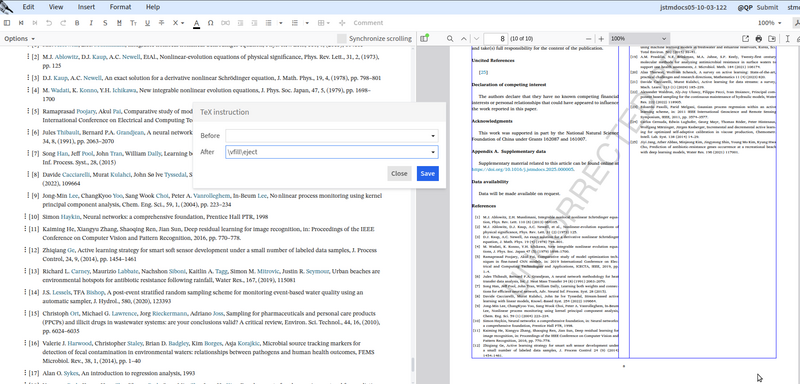This screenshot has width=800, height=384.
Task: Click the undo arrow icon
Action: pyautogui.click(x=49, y=23)
